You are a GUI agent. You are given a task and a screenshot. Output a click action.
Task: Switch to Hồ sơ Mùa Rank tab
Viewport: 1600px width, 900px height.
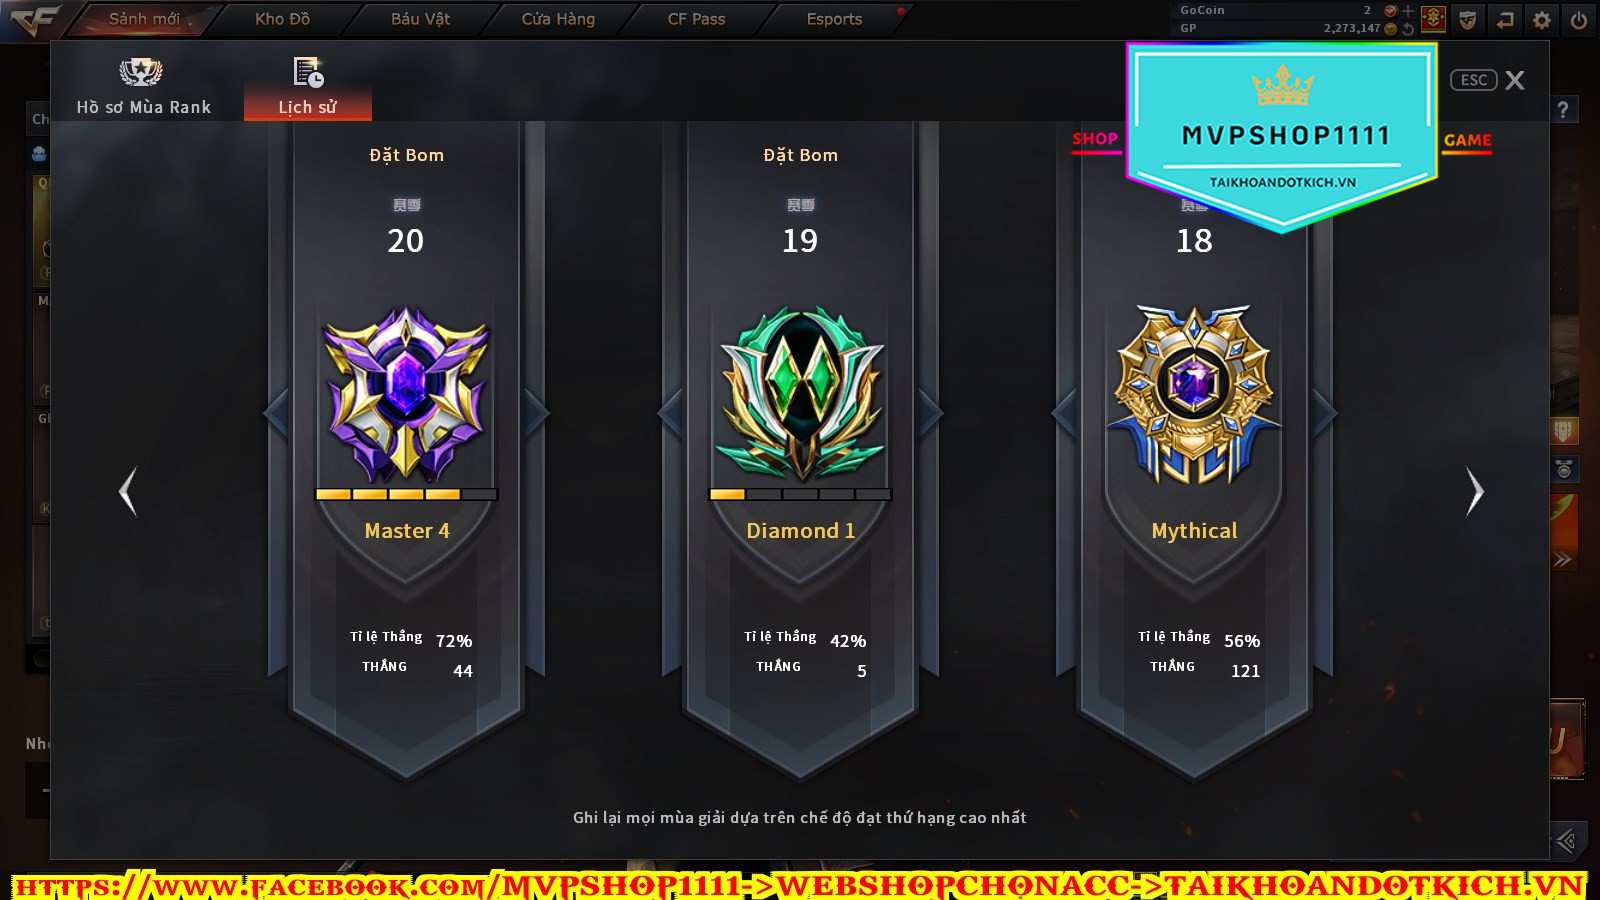pos(144,87)
